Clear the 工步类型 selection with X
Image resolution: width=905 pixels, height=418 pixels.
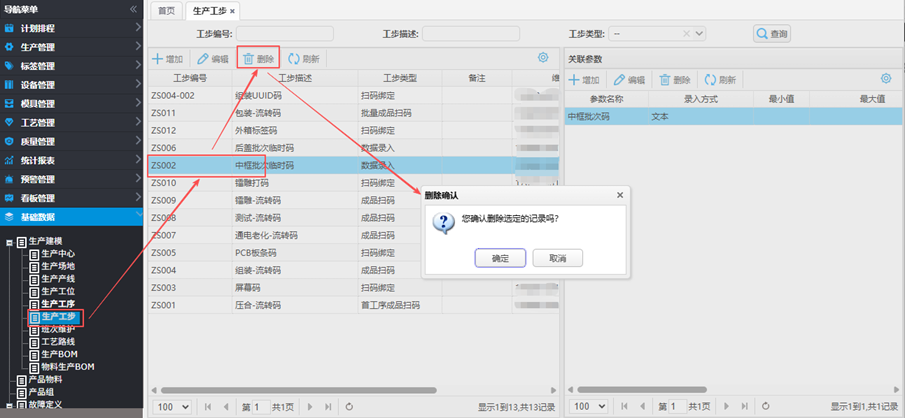click(686, 33)
